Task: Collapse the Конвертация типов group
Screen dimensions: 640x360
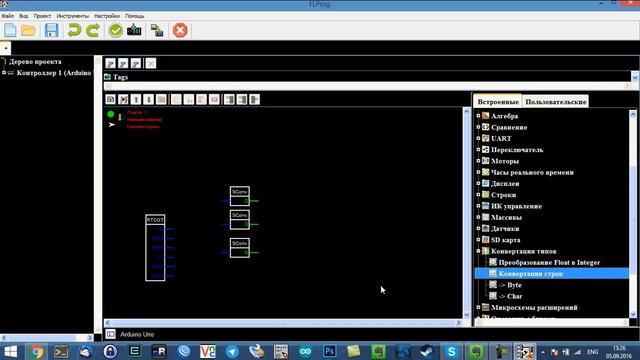Action: [478, 251]
